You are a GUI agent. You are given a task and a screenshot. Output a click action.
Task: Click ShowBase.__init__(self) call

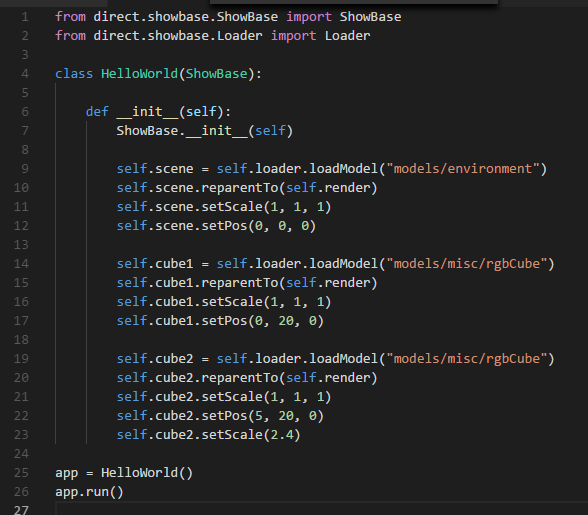pos(204,131)
